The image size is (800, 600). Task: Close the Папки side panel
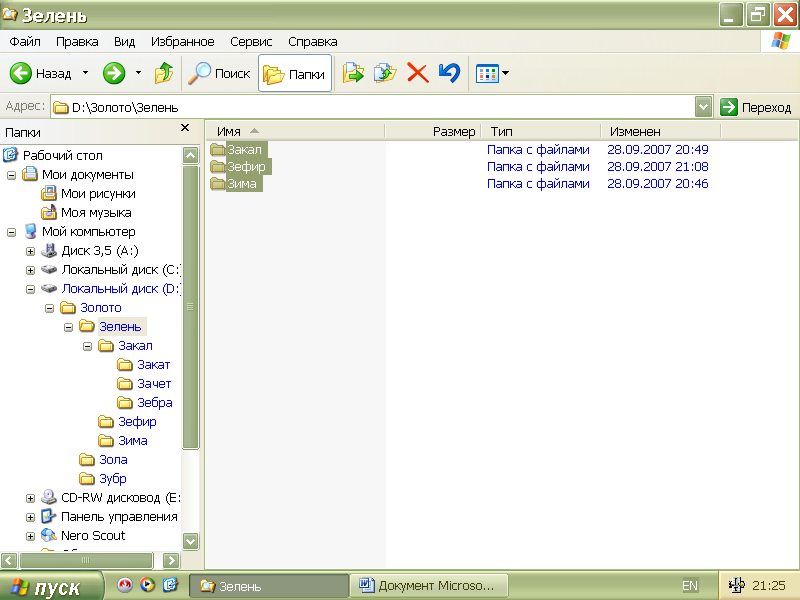184,128
